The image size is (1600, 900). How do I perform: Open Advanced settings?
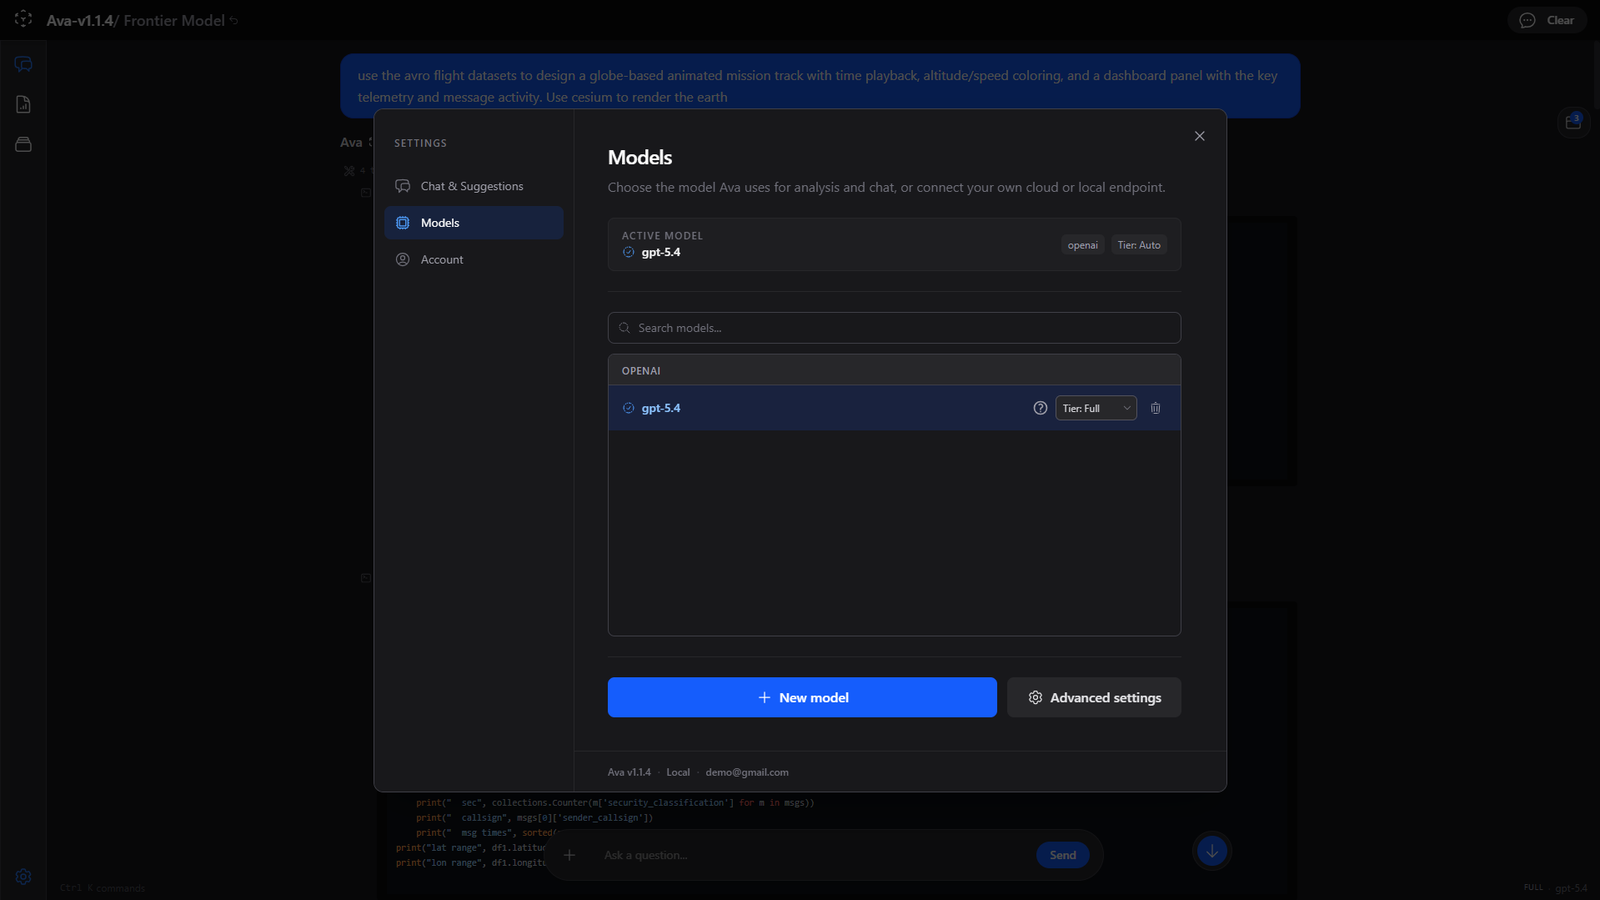click(1094, 697)
